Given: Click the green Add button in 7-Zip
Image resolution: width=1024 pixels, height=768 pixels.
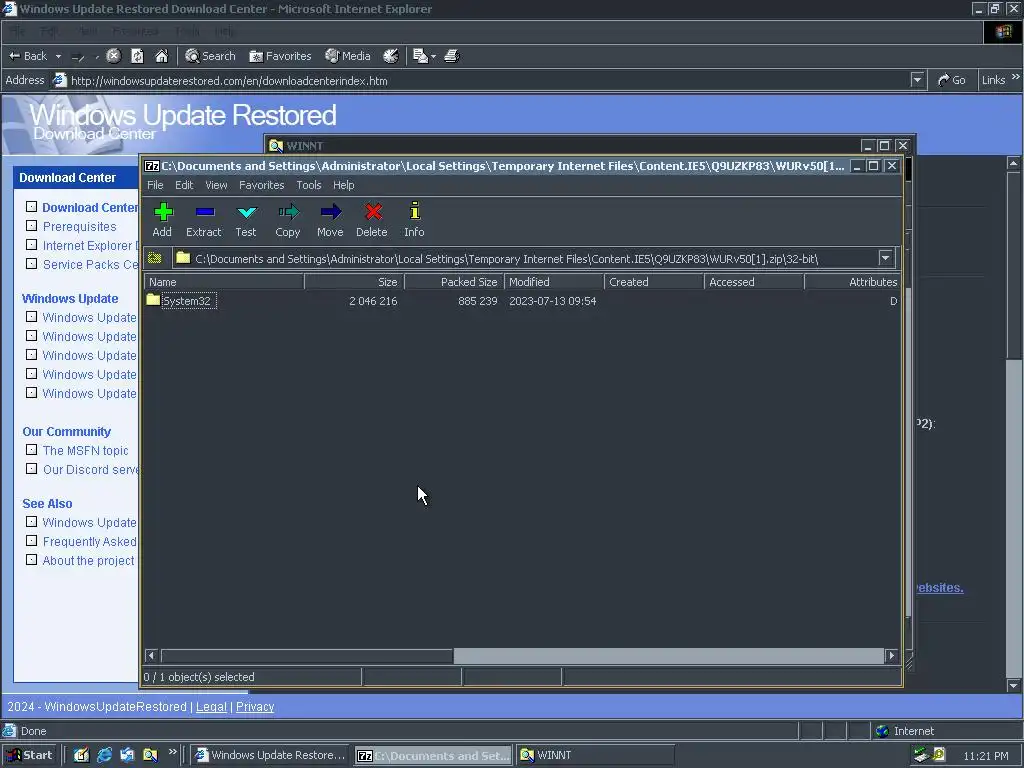Looking at the screenshot, I should click(x=163, y=219).
